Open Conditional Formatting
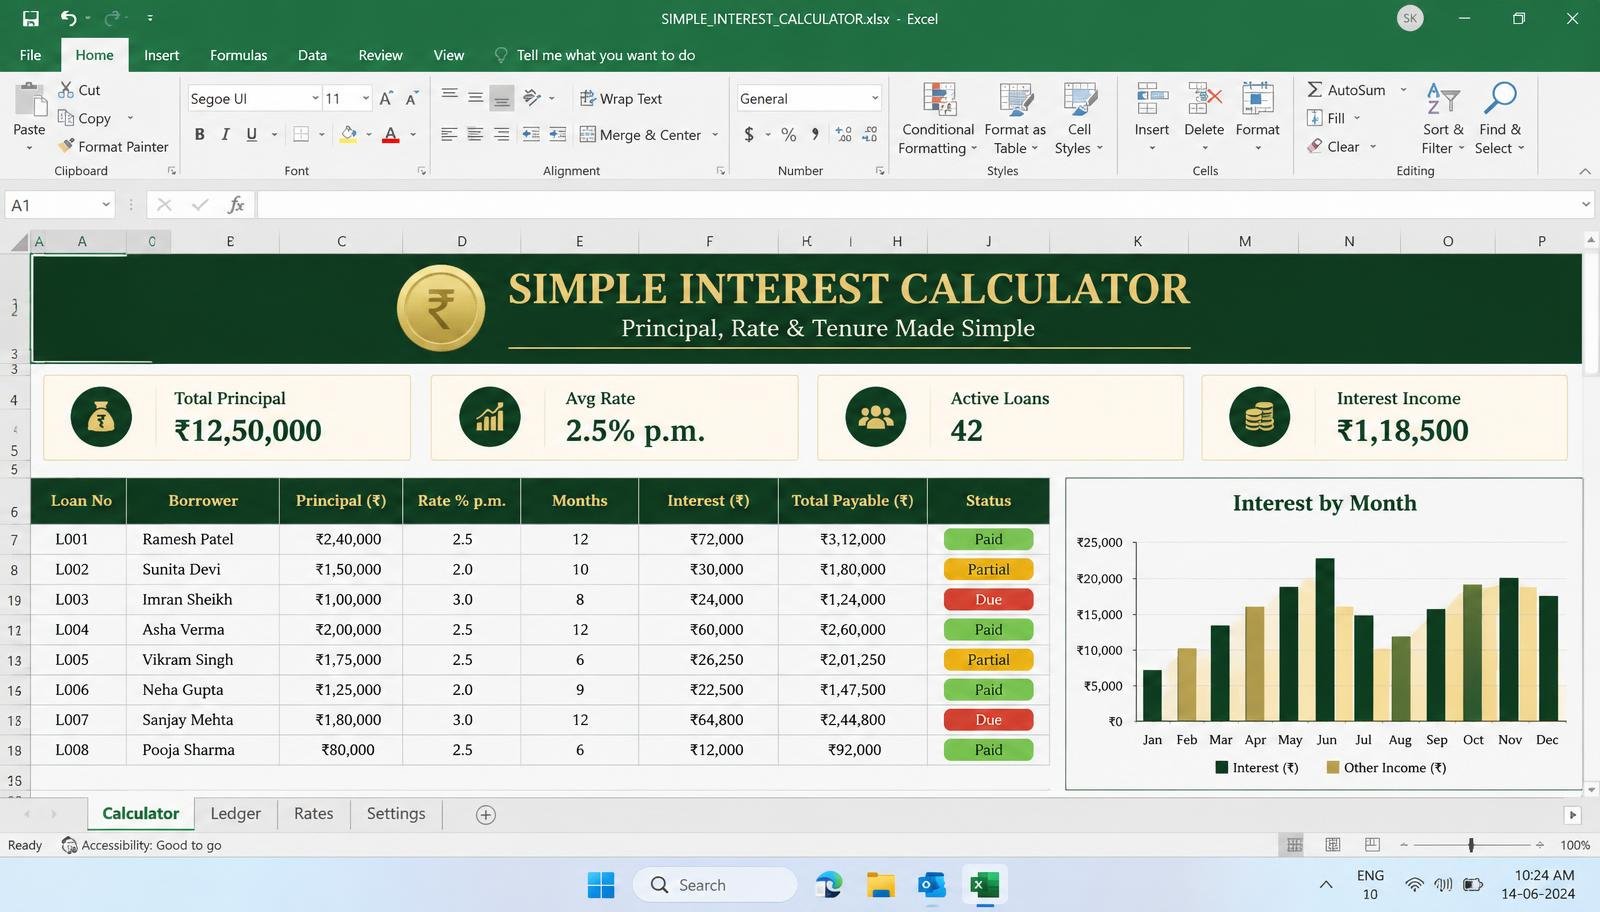This screenshot has height=912, width=1600. pos(938,119)
